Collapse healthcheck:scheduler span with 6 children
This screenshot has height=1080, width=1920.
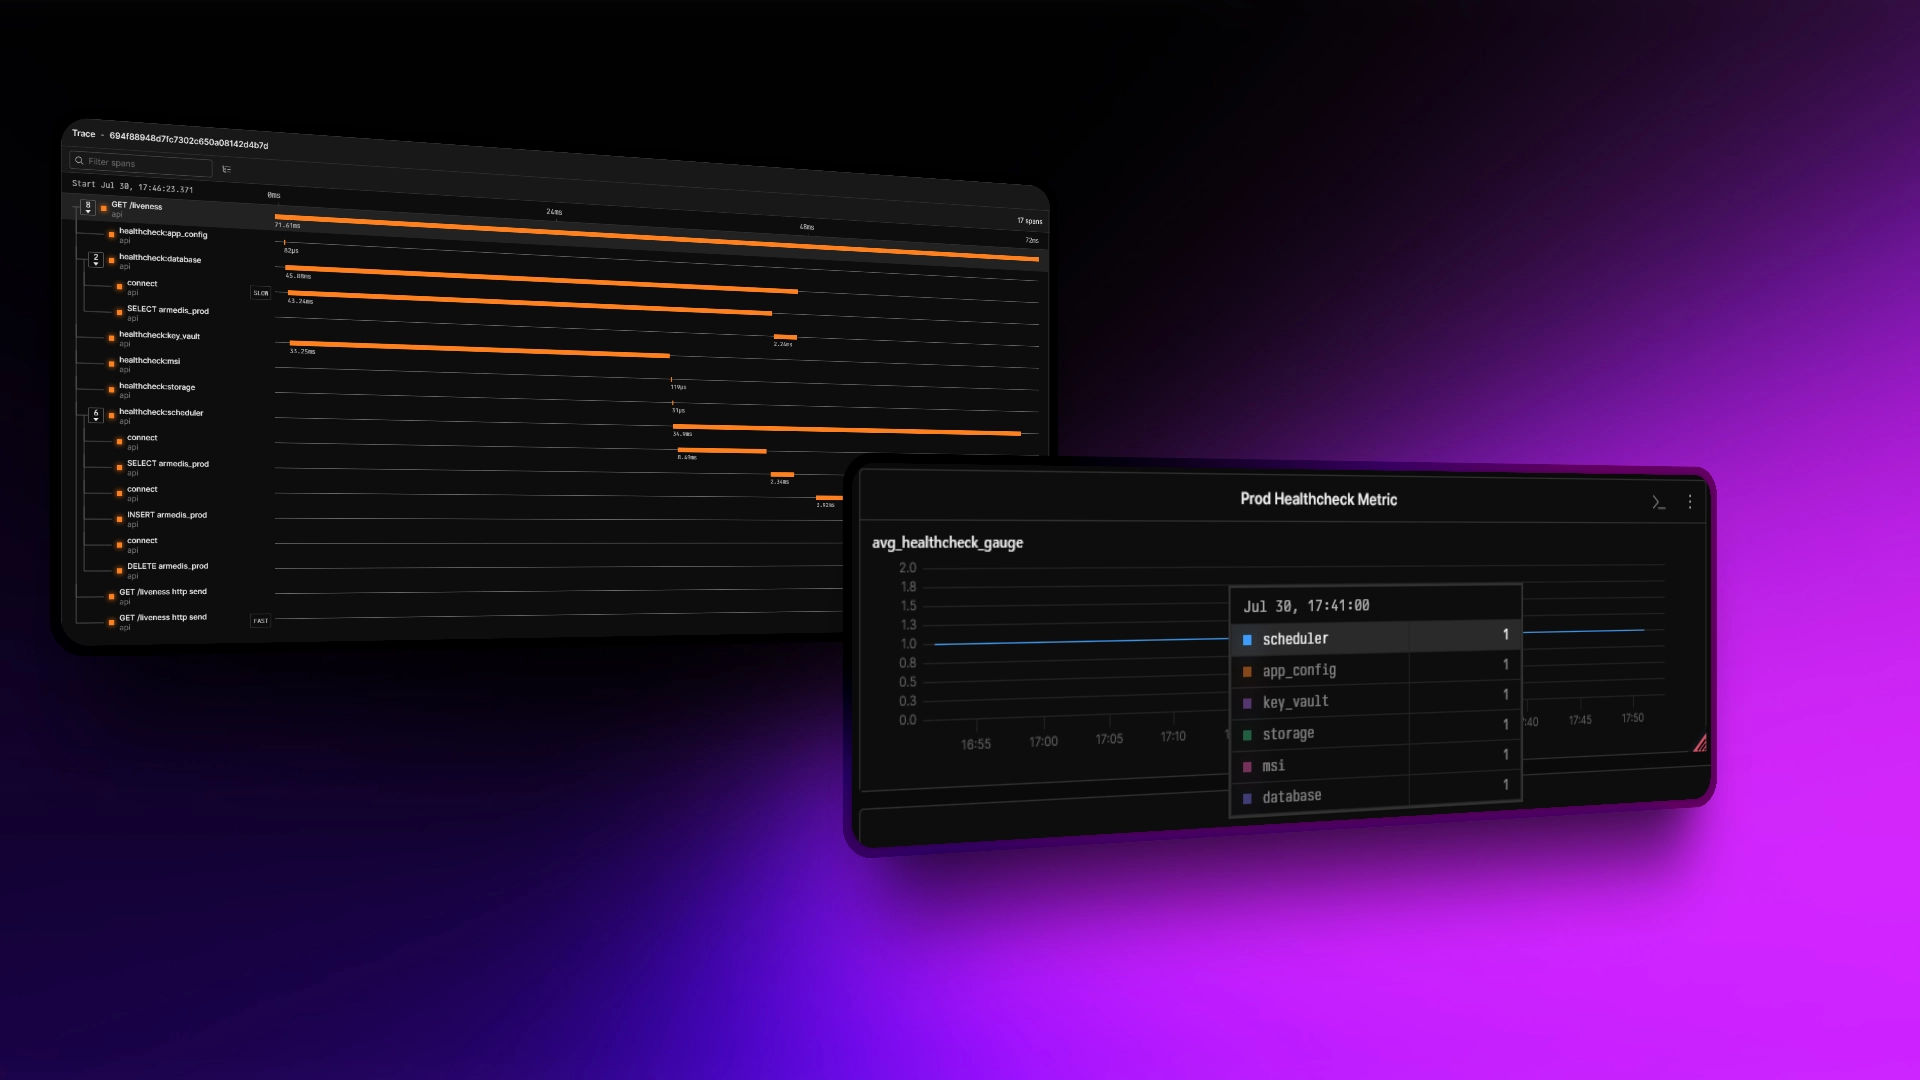click(96, 414)
